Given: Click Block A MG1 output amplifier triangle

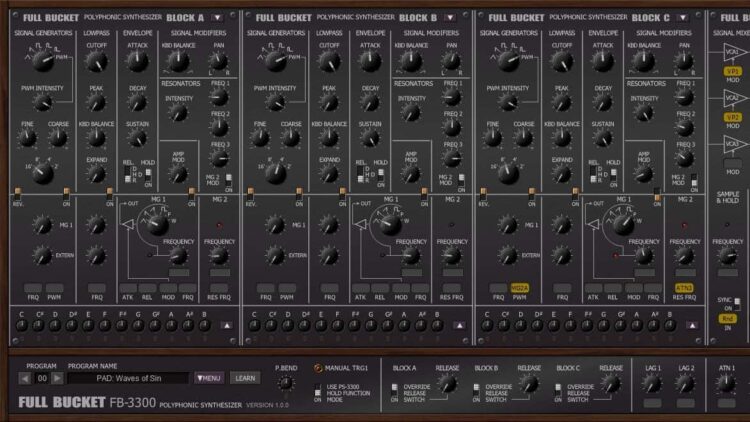Looking at the screenshot, I should click(128, 223).
